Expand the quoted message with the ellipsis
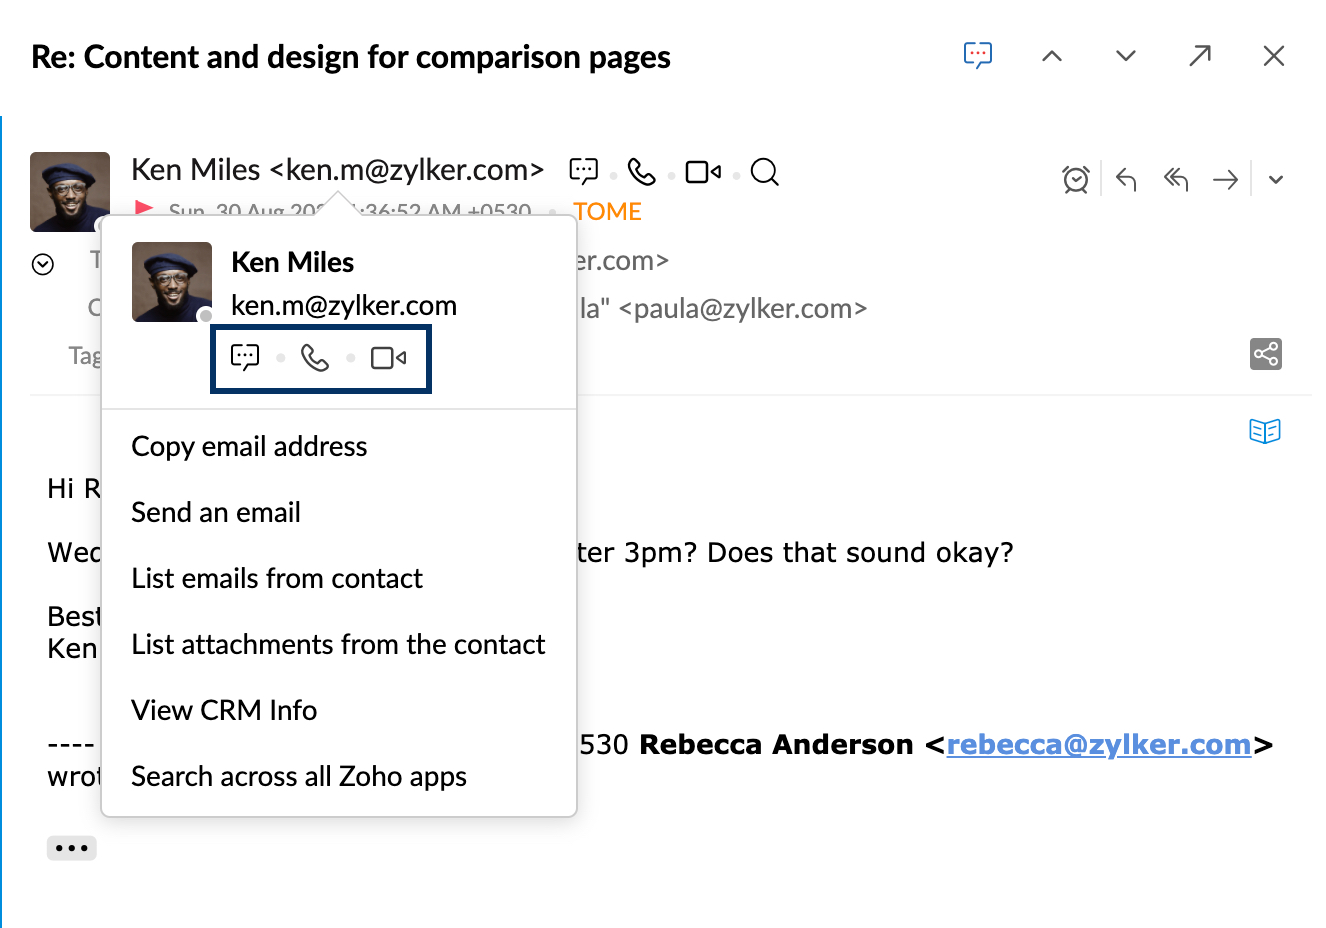Viewport: 1326px width, 928px height. [x=71, y=847]
